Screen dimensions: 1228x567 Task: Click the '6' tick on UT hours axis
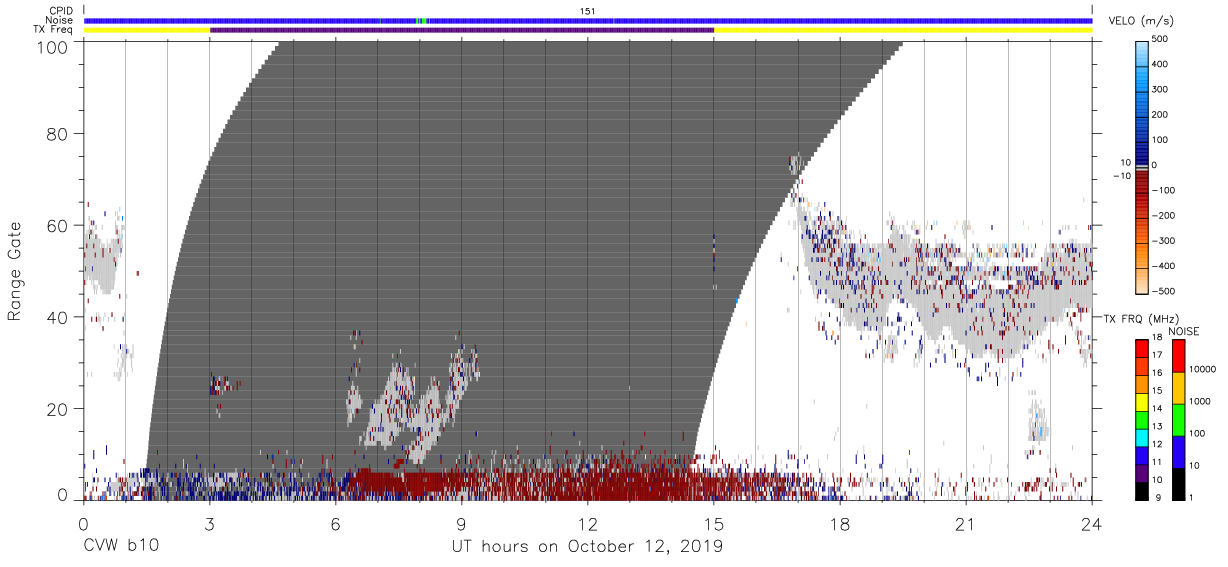point(335,524)
